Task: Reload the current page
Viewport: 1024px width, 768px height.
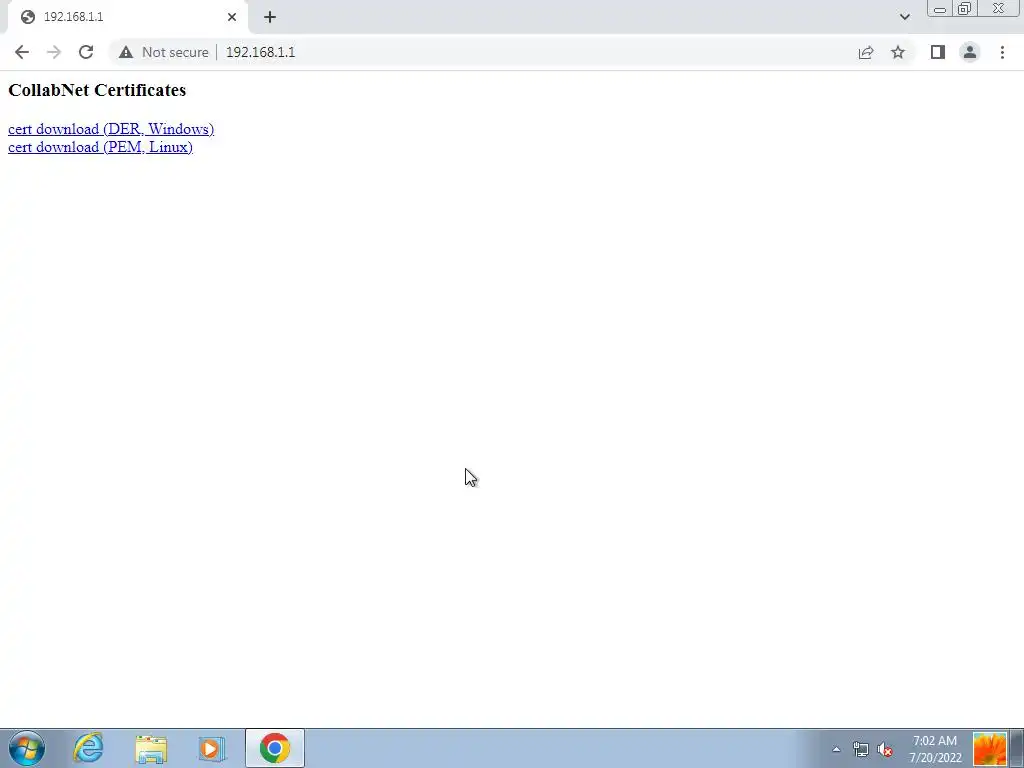Action: (x=86, y=52)
